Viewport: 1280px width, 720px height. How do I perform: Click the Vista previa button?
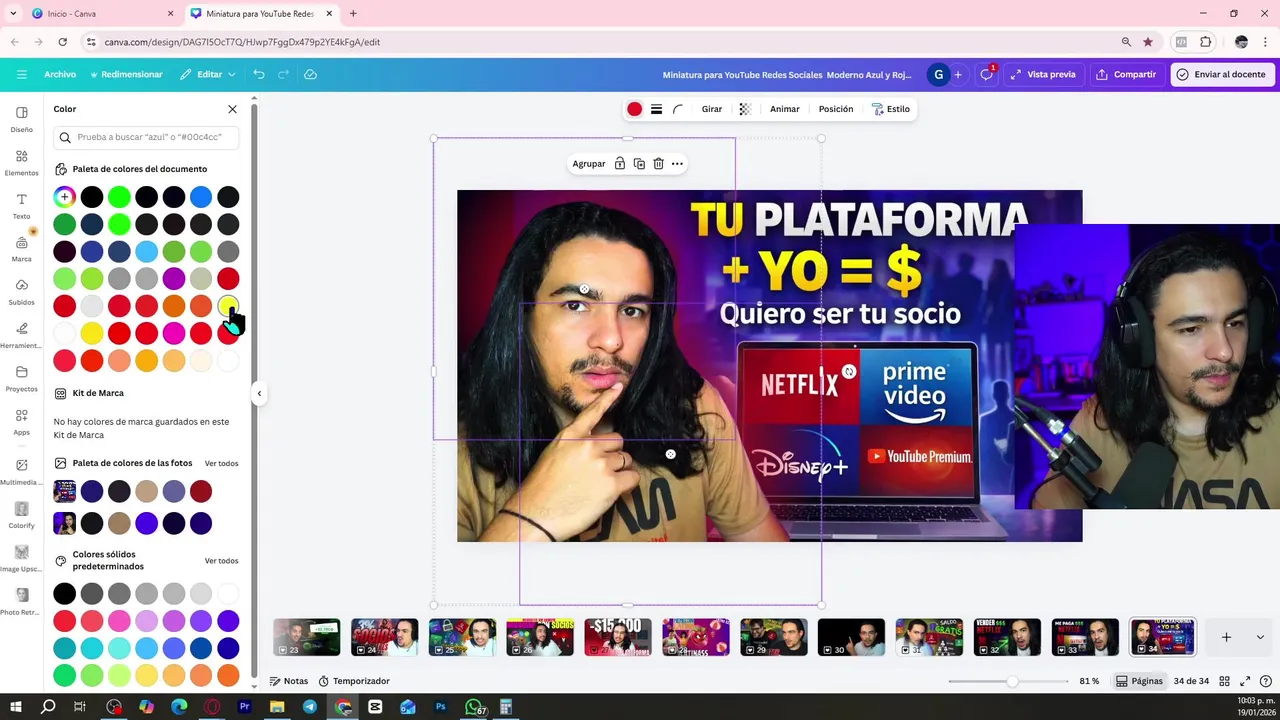coord(1042,74)
